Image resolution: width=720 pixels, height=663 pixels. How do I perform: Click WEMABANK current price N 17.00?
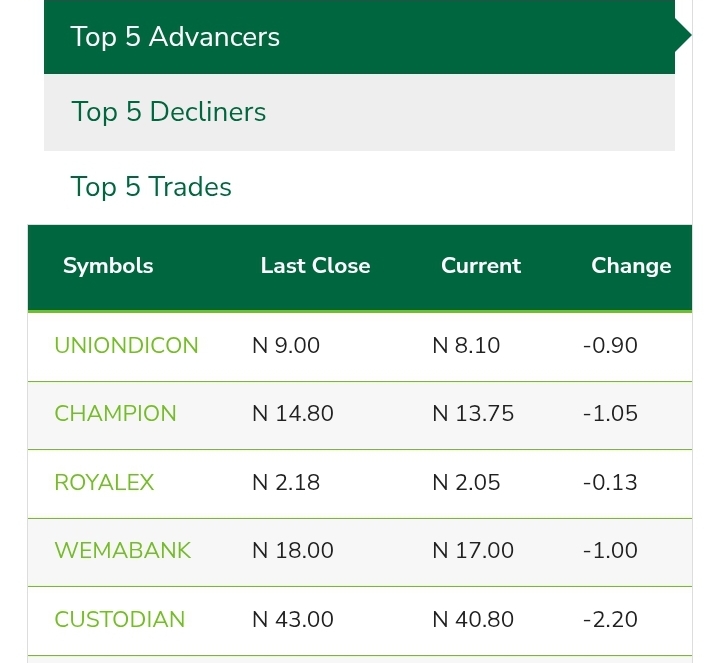click(473, 551)
